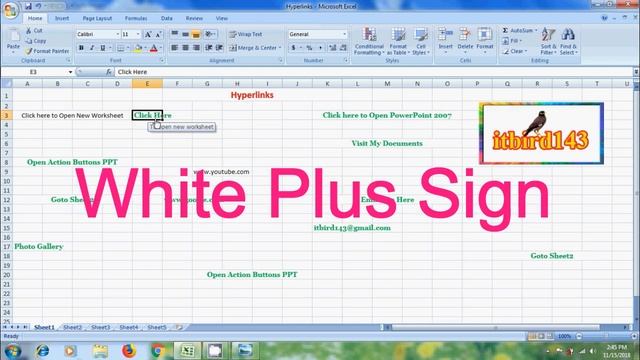Open the font size dropdown

(138, 34)
